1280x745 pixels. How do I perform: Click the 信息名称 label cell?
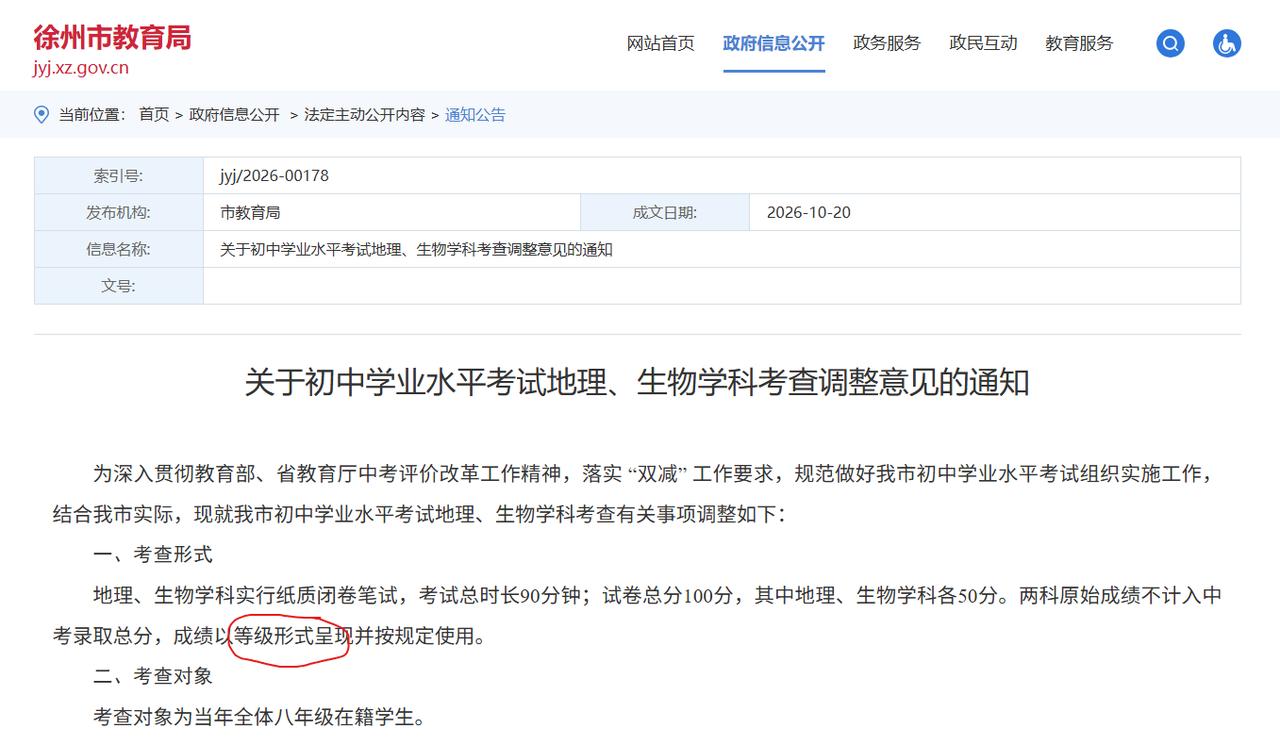click(x=119, y=249)
